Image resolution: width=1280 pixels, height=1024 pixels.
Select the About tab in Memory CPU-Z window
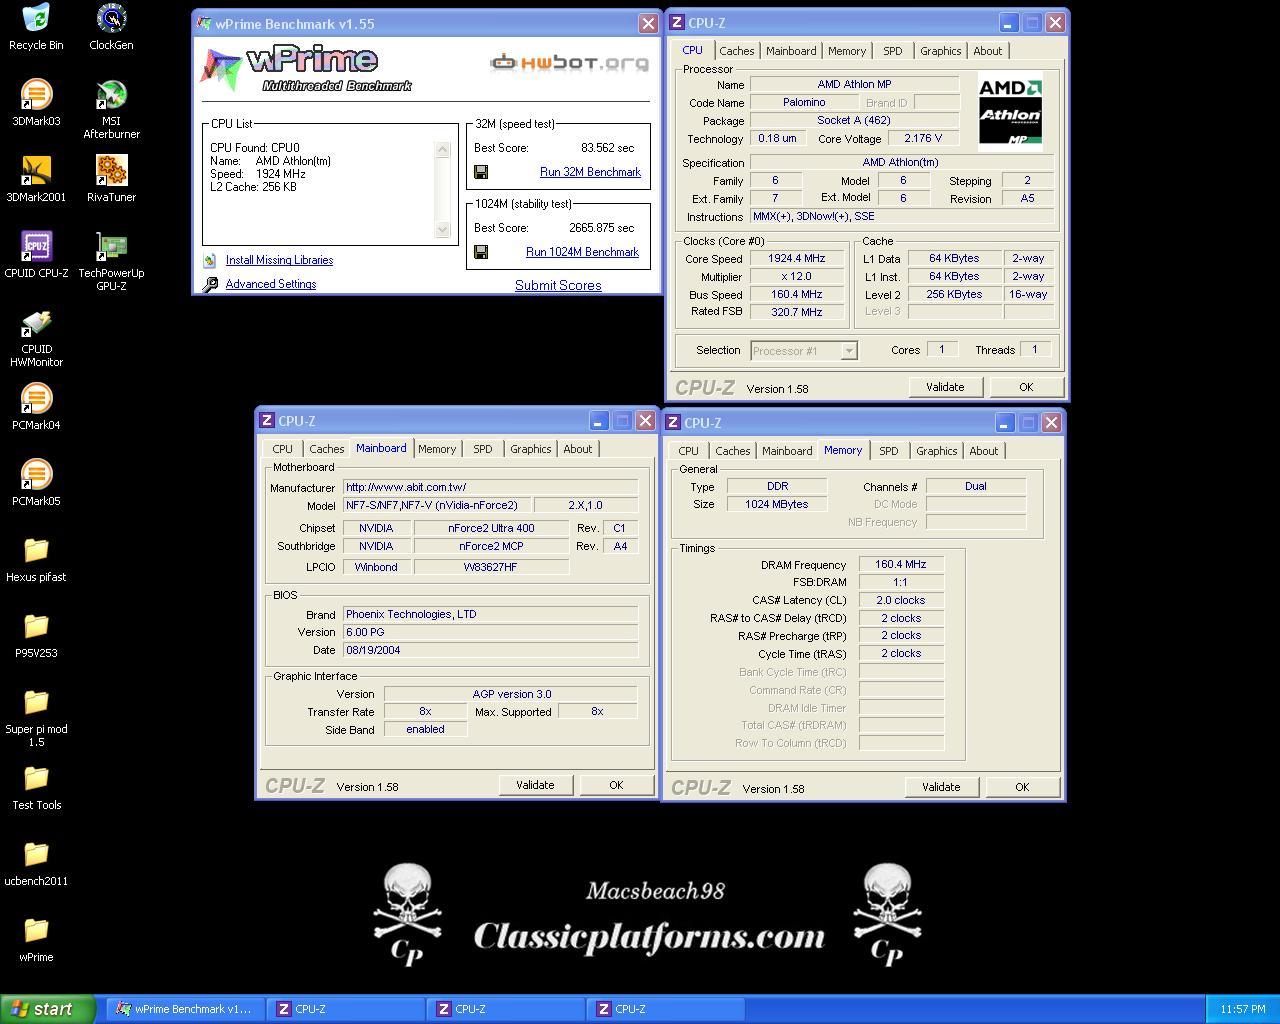point(983,451)
